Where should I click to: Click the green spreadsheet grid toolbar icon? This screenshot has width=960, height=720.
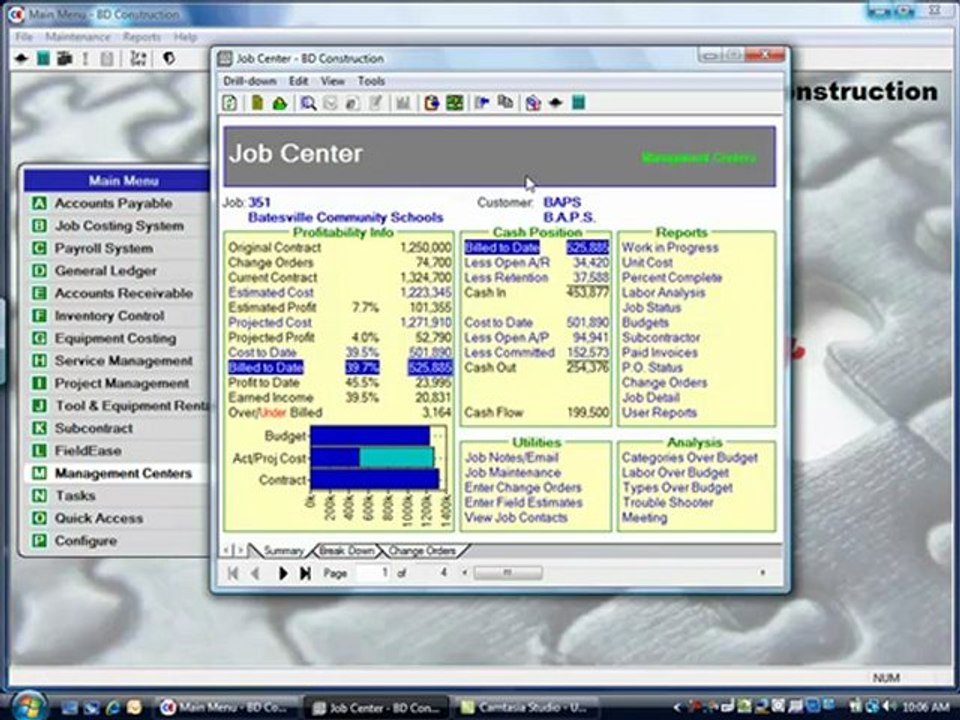coord(454,103)
